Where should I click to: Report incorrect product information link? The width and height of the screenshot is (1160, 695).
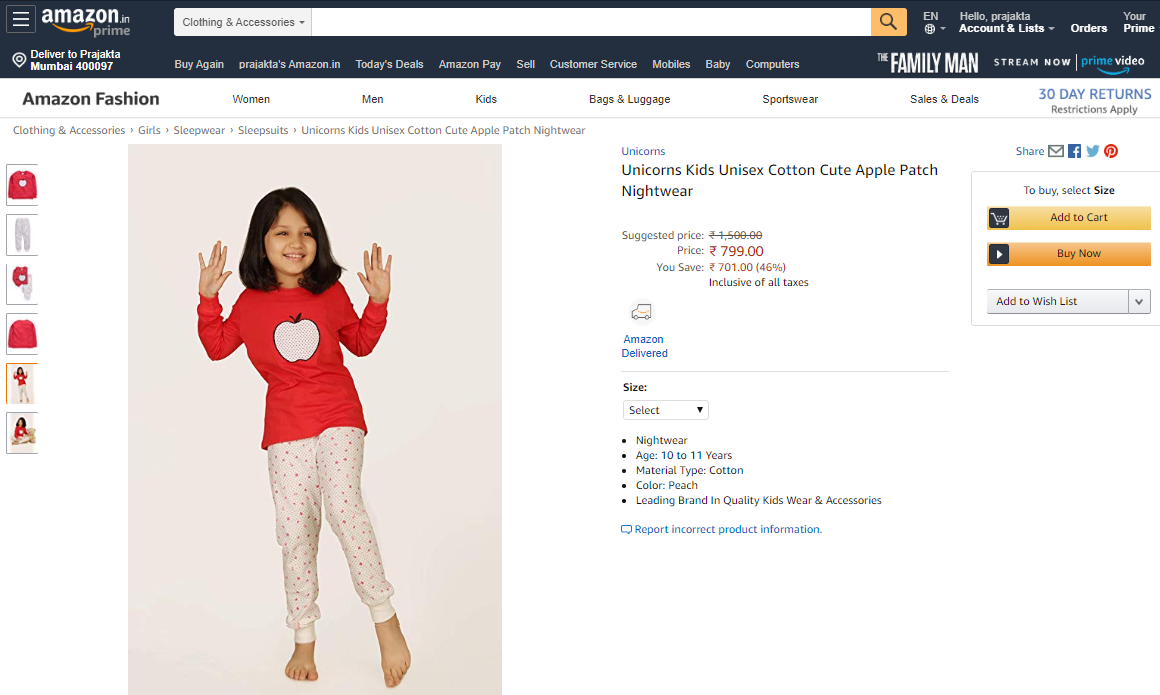pyautogui.click(x=727, y=529)
